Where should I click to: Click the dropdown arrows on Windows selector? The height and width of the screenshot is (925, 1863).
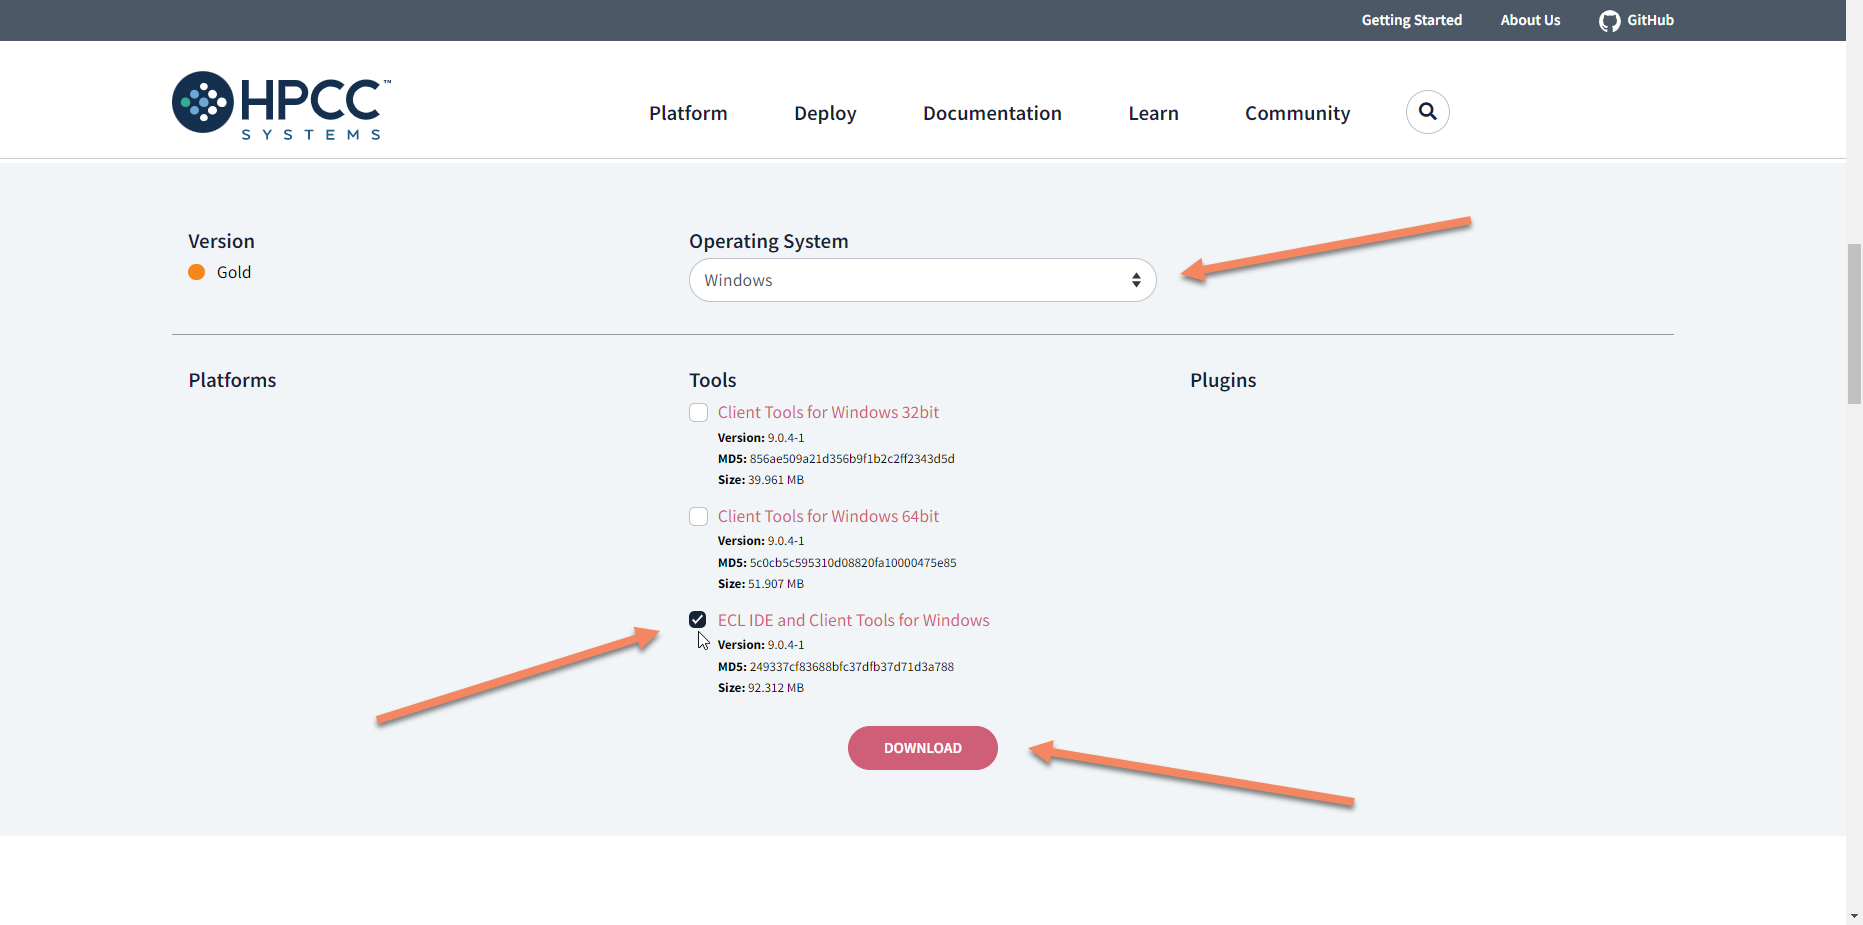[1136, 280]
